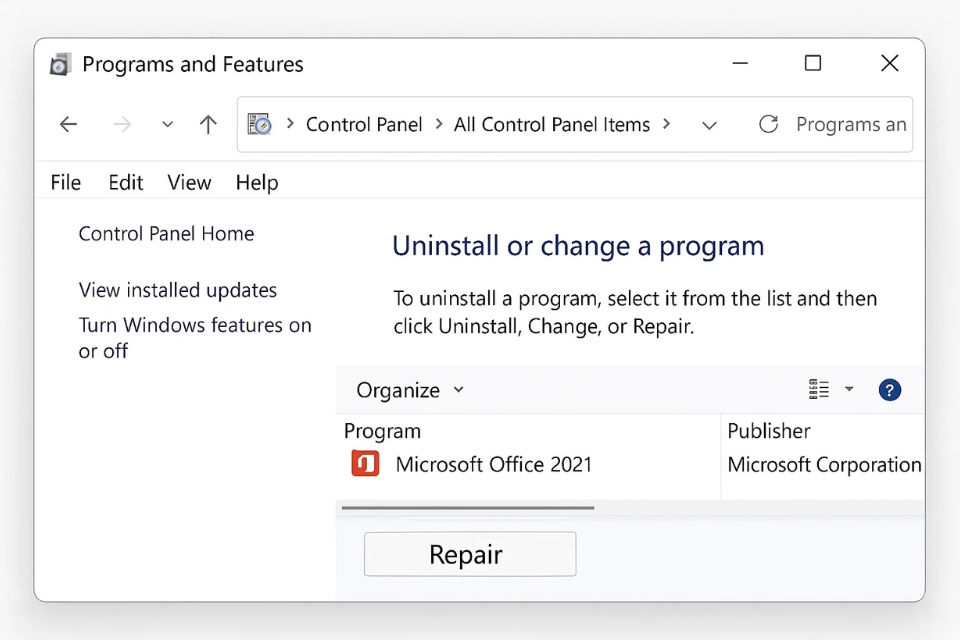Go up one level with the up arrow
960x640 pixels.
(207, 124)
